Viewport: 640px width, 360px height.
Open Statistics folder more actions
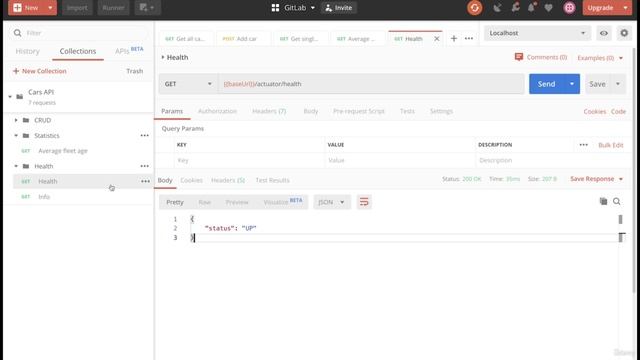tap(144, 136)
